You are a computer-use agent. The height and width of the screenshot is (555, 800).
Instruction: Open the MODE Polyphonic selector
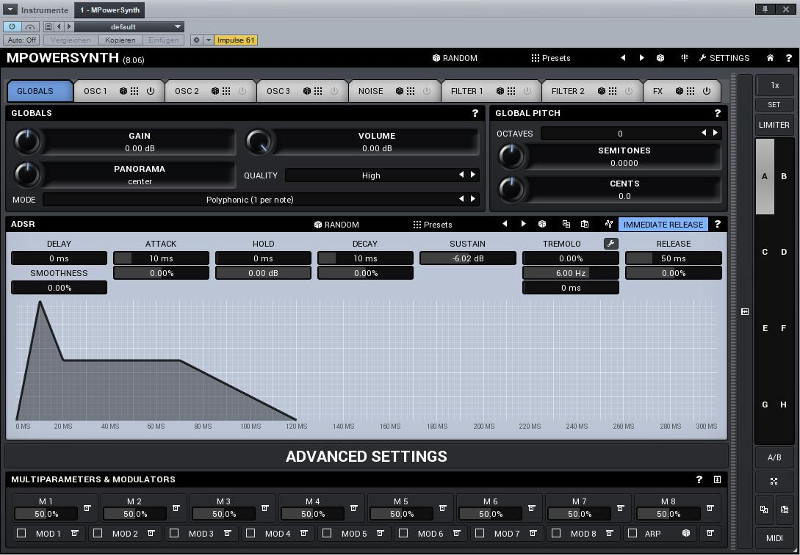(x=249, y=199)
